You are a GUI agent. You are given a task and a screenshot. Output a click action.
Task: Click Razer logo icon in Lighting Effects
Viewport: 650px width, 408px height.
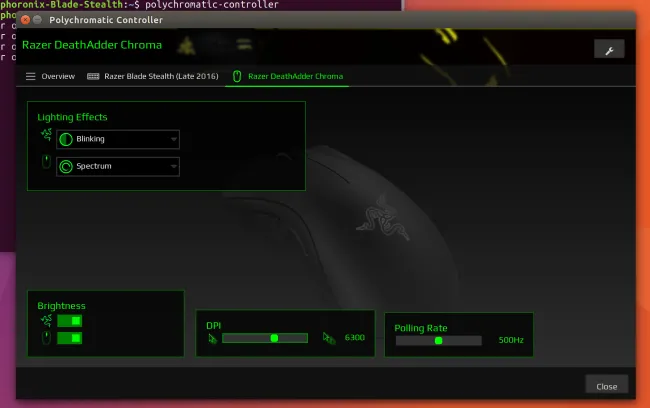(46, 135)
